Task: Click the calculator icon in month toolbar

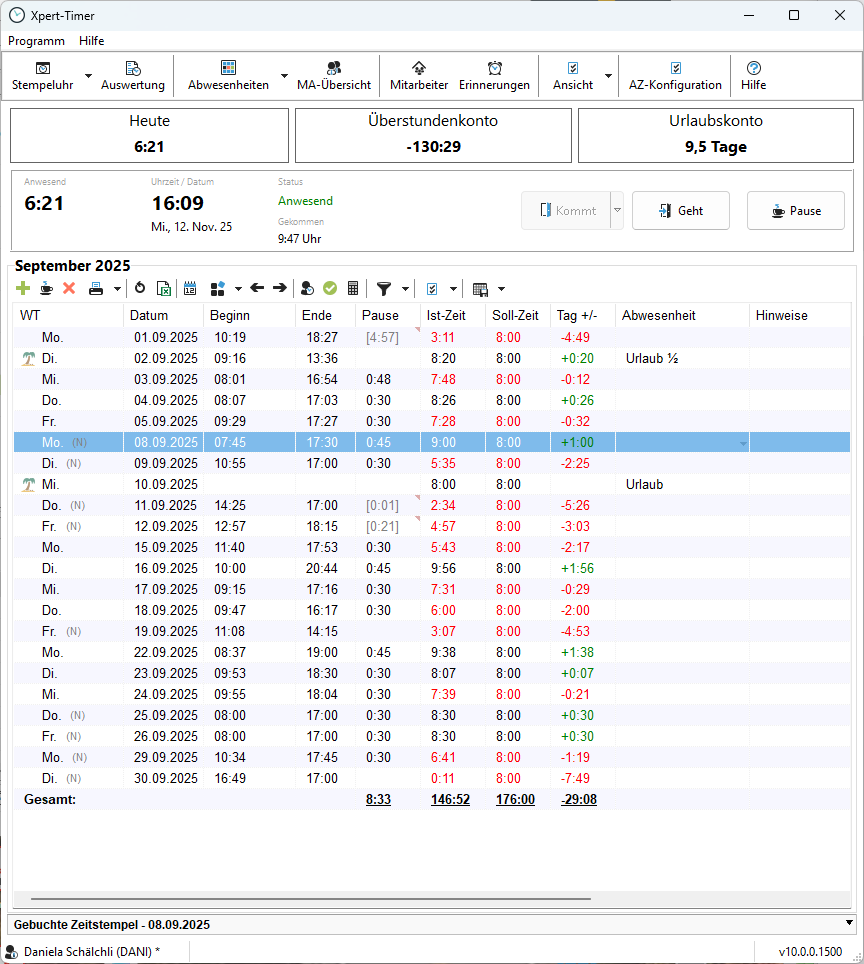Action: pos(353,288)
